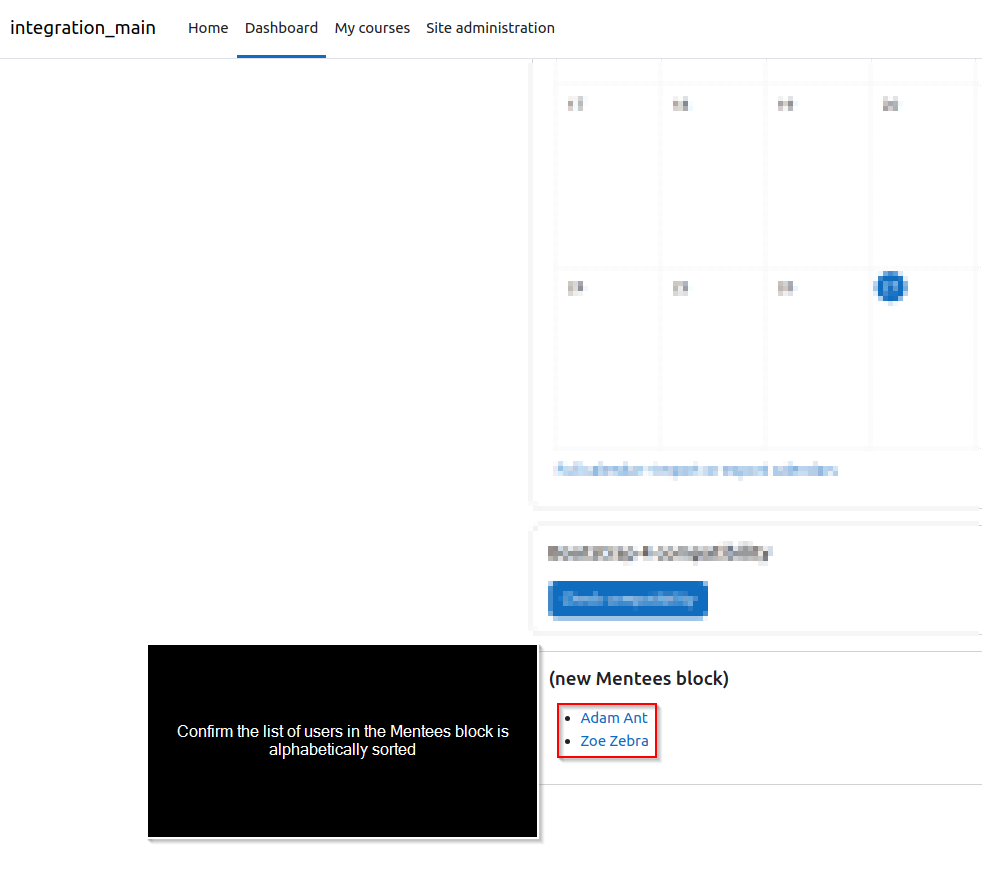Go to My courses tab

[372, 28]
